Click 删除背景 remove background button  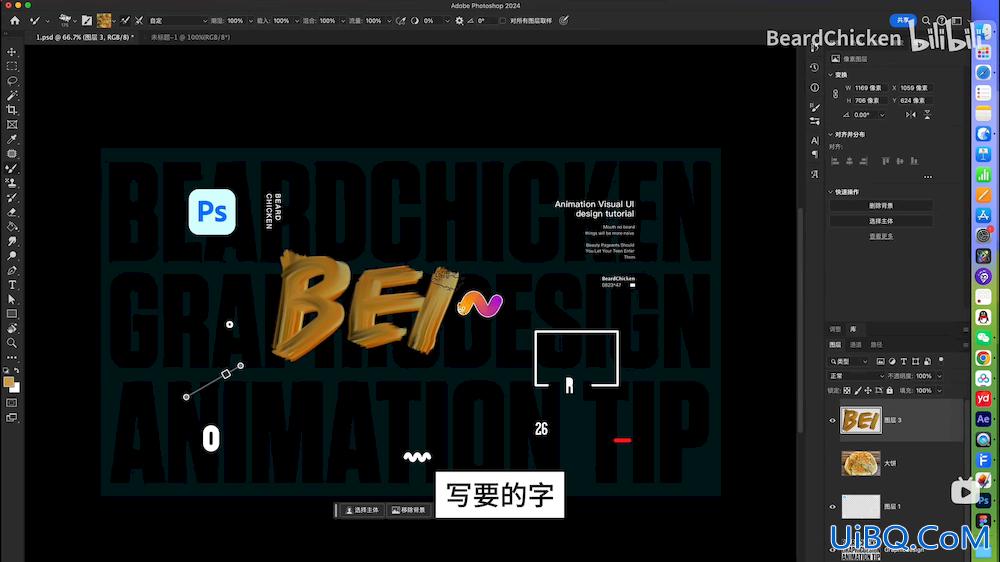pos(881,206)
